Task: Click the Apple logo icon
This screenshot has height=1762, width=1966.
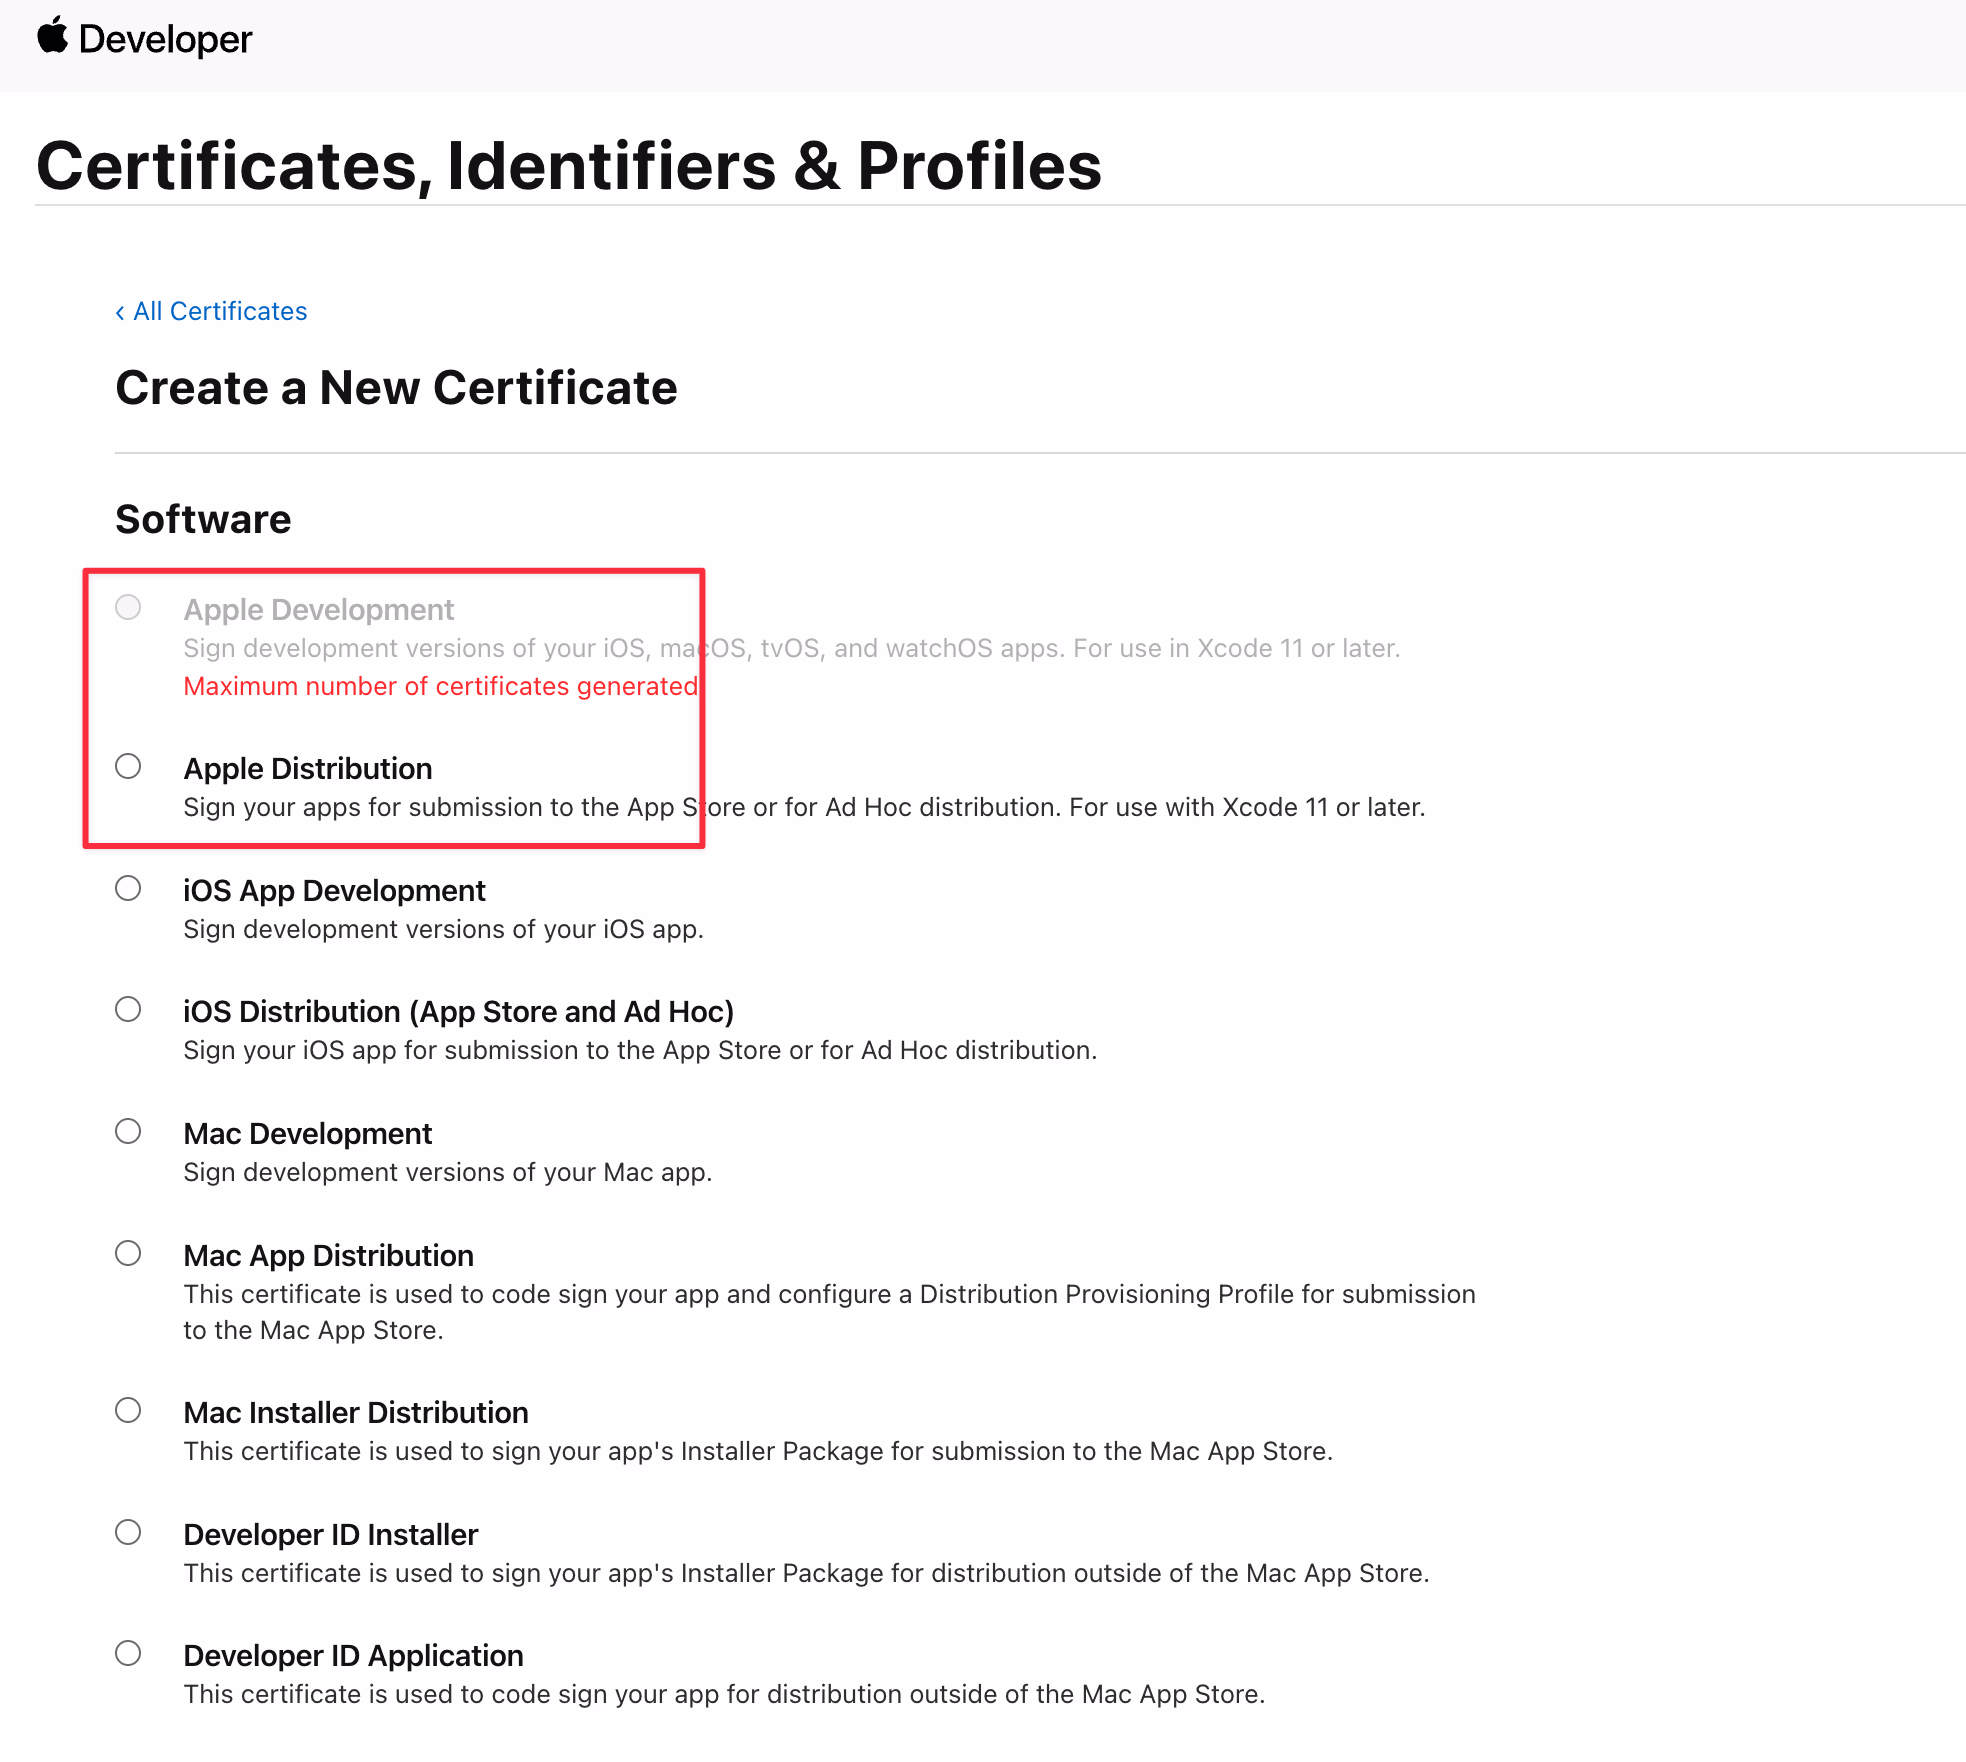Action: (52, 36)
